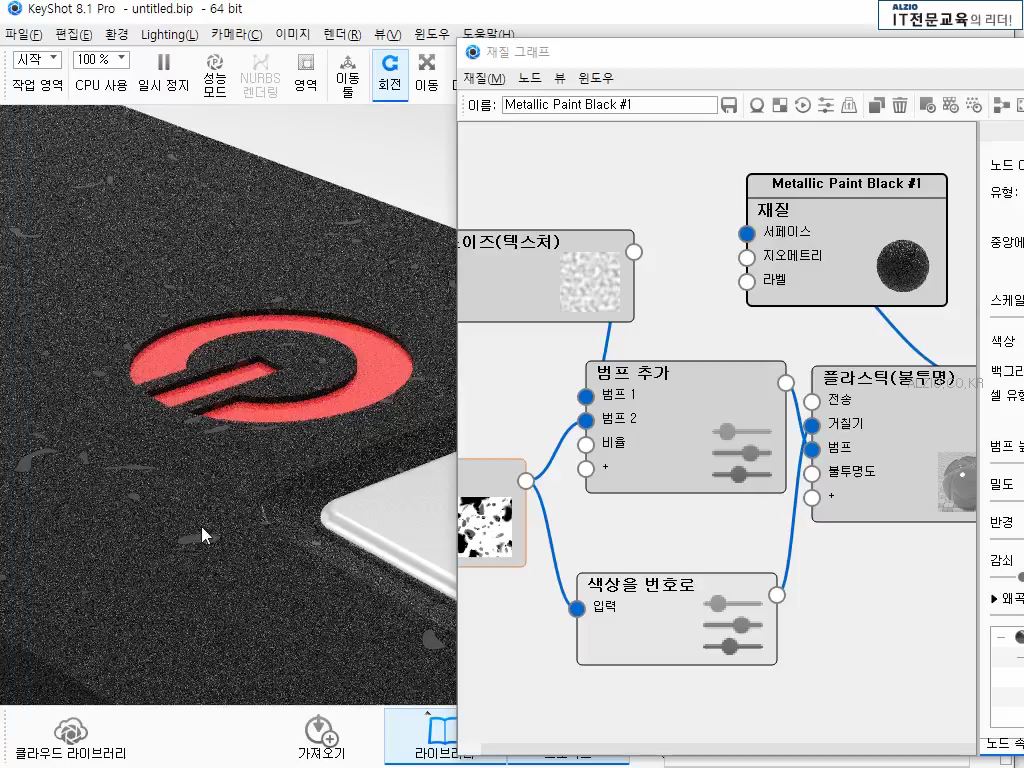Click the NURBS 렌더링 button
This screenshot has height=768, width=1024.
(x=260, y=75)
